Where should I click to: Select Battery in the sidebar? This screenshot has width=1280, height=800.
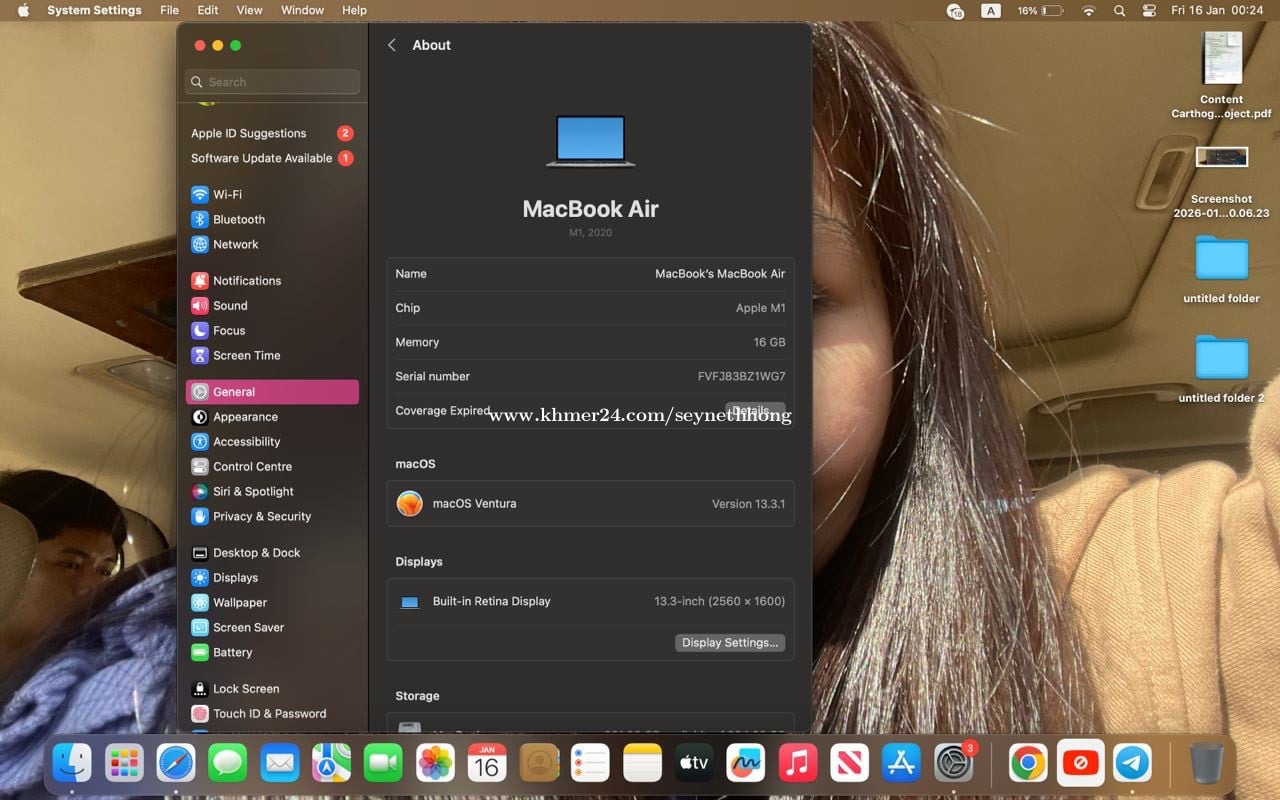[232, 652]
